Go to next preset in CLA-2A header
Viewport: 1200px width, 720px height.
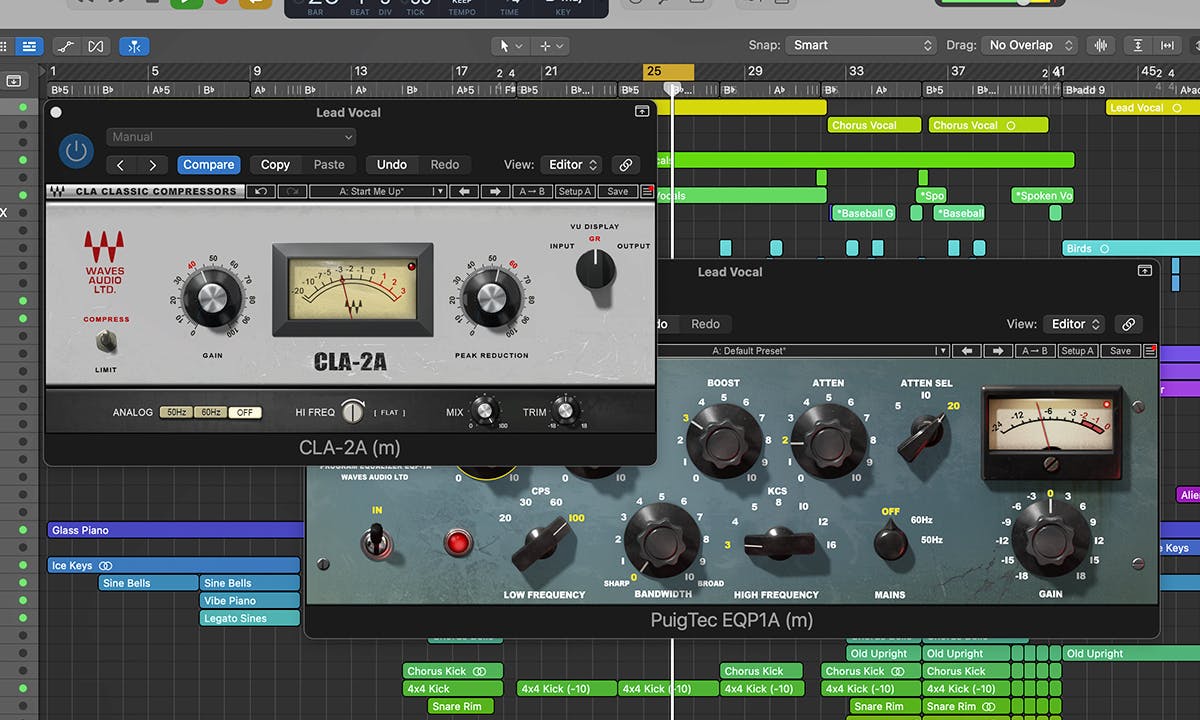click(152, 165)
